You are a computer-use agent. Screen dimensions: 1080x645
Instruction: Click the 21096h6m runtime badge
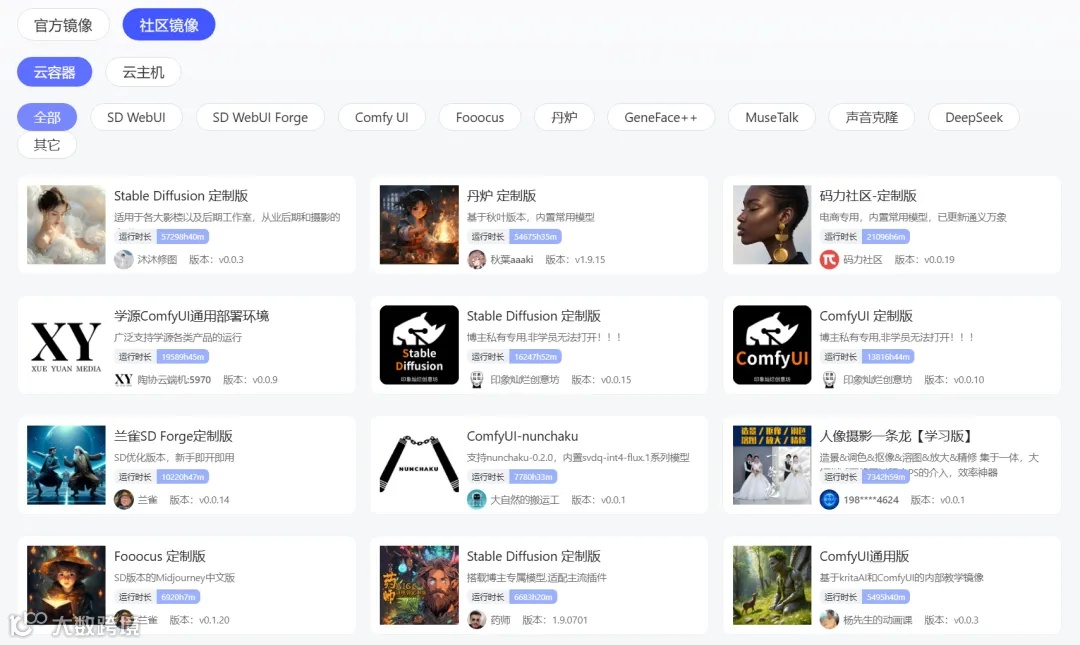(x=886, y=236)
